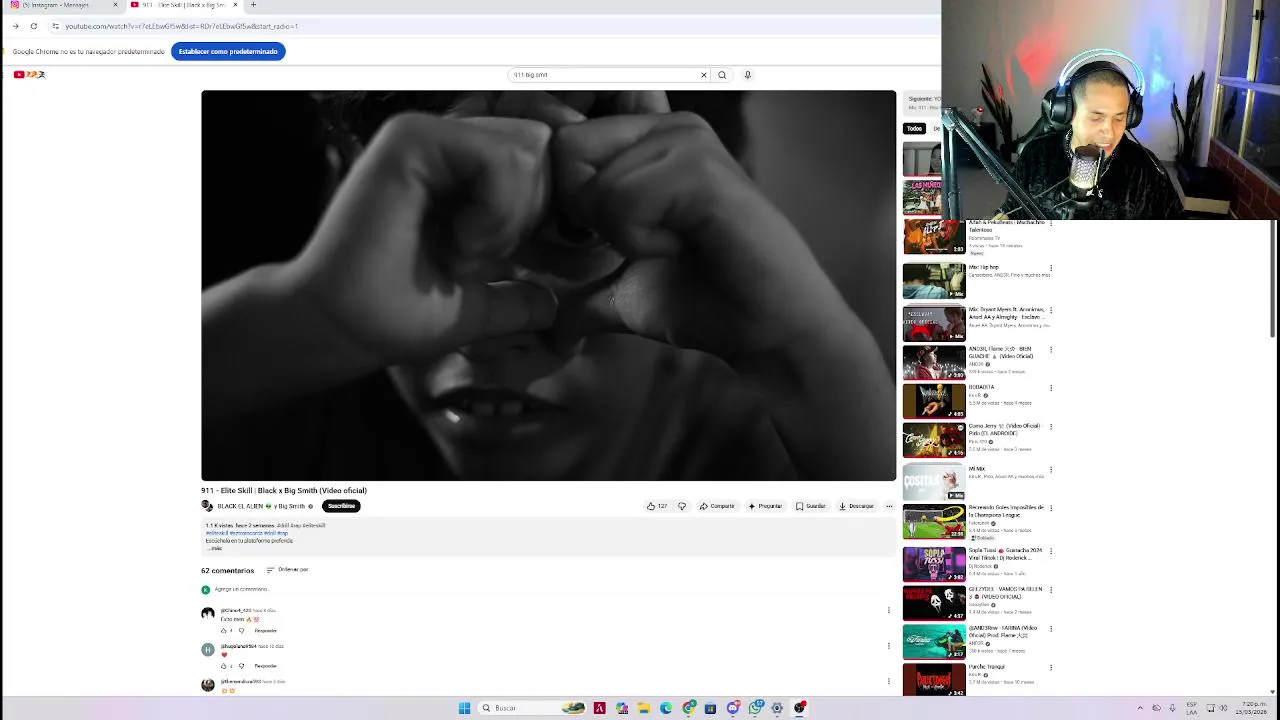Viewport: 1280px width, 720px height.
Task: Click the BLACK EL ALIEN channel avatar
Action: pos(207,506)
